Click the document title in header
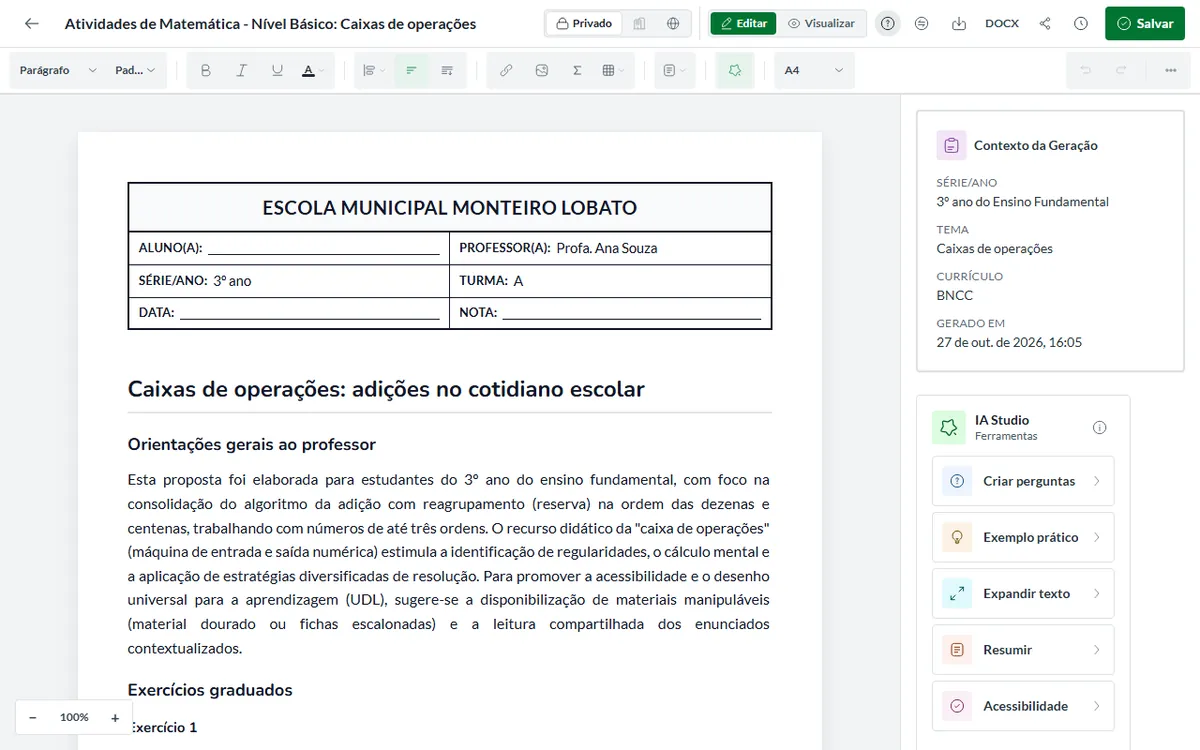Screen dimensions: 1200x750 (x=270, y=23)
